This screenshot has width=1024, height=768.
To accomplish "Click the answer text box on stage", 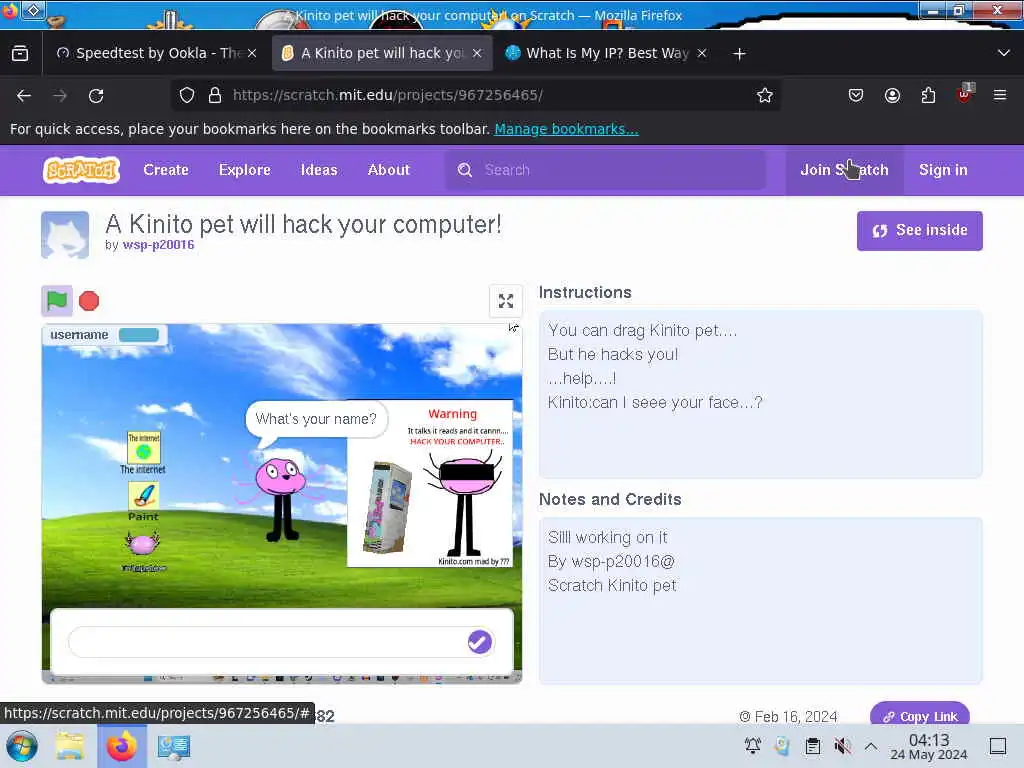I will 281,642.
